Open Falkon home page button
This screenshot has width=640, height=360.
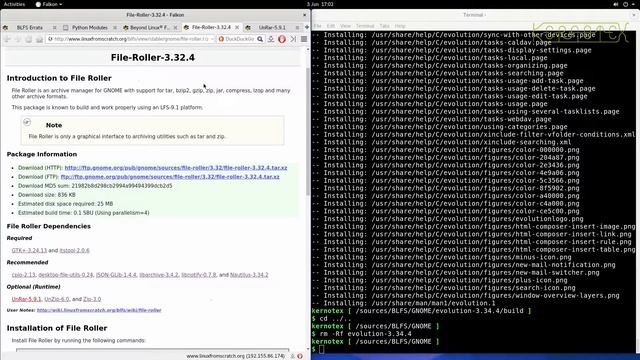39,39
